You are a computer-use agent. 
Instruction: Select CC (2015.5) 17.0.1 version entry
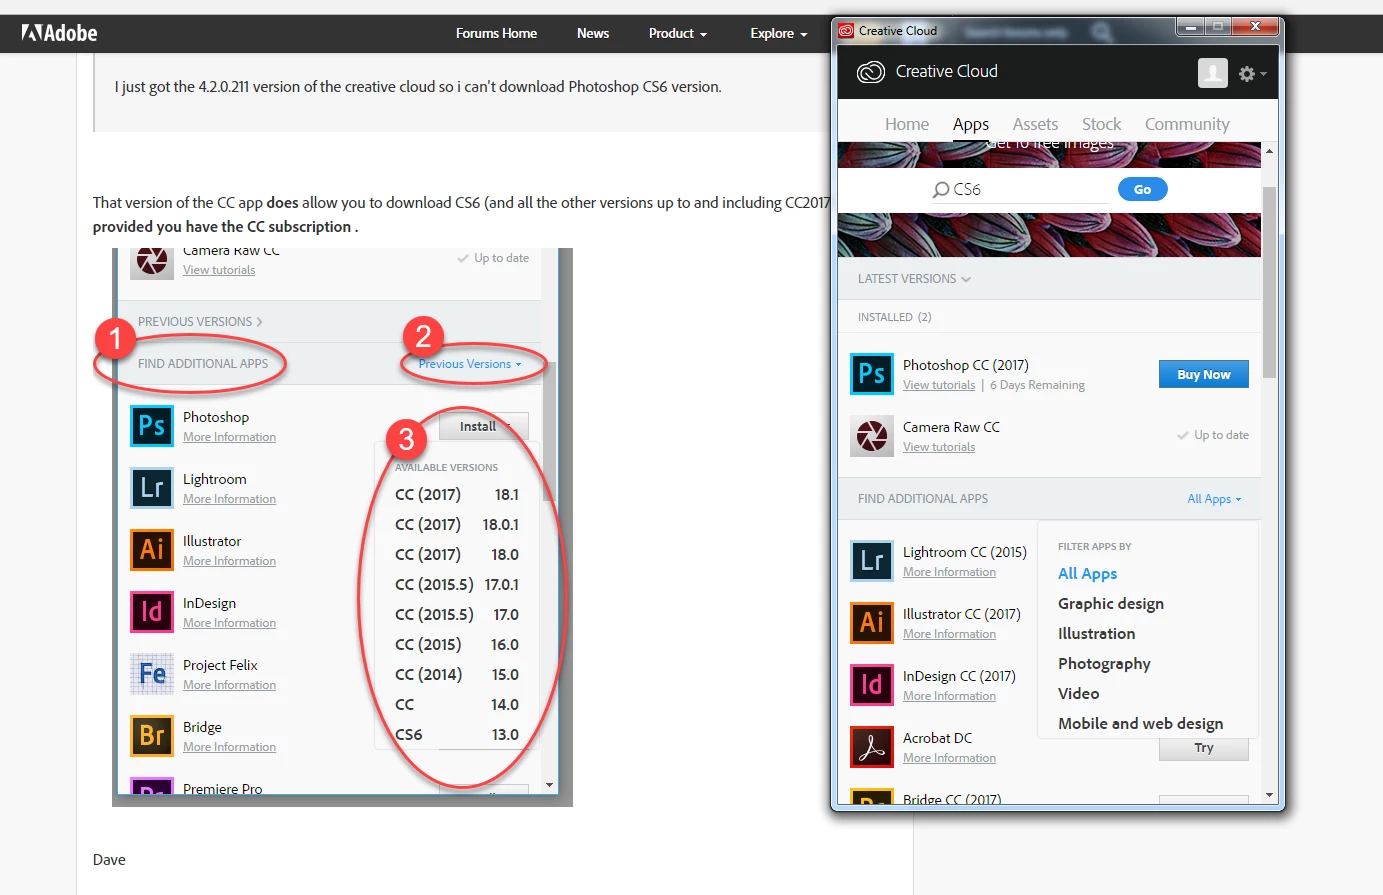457,584
